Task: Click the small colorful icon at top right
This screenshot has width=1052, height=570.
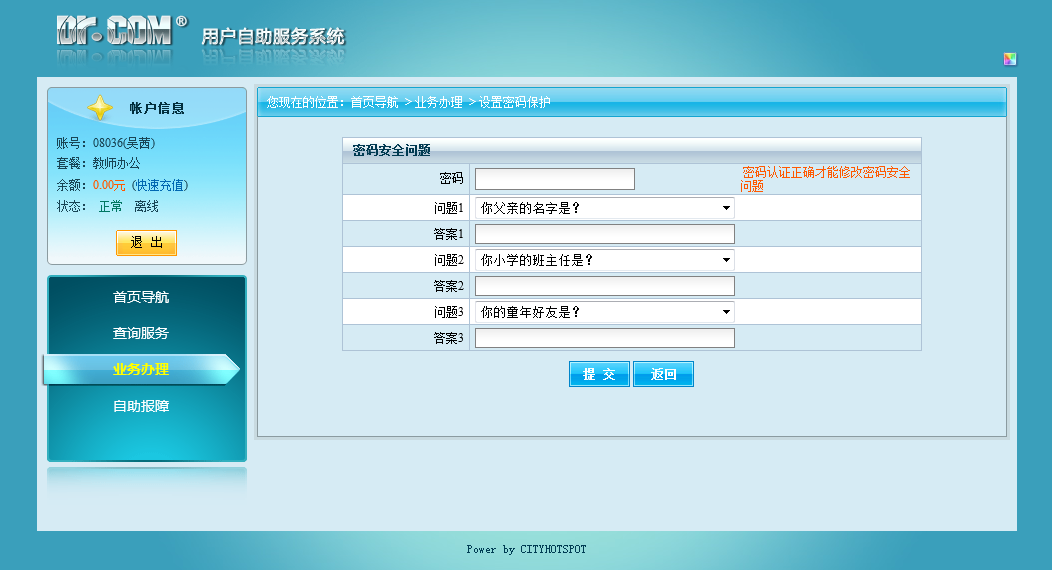Action: pos(1009,59)
